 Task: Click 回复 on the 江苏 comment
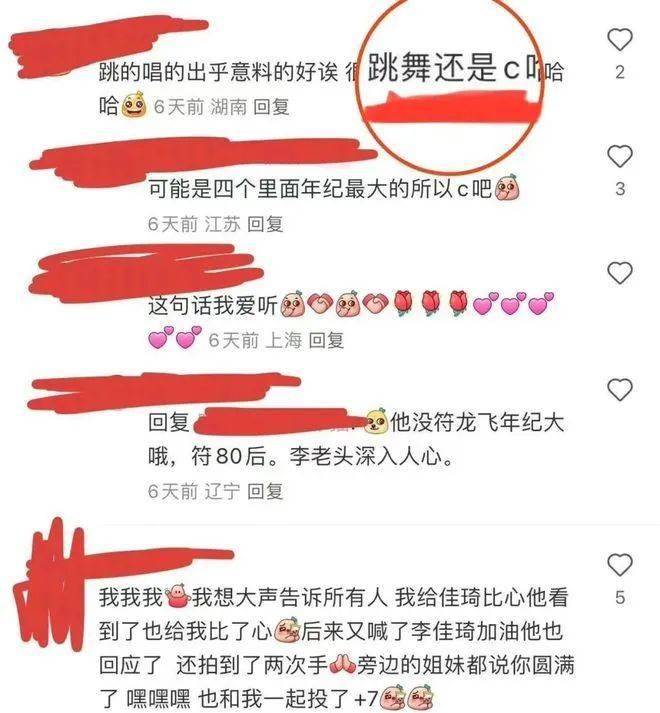[x=265, y=224]
